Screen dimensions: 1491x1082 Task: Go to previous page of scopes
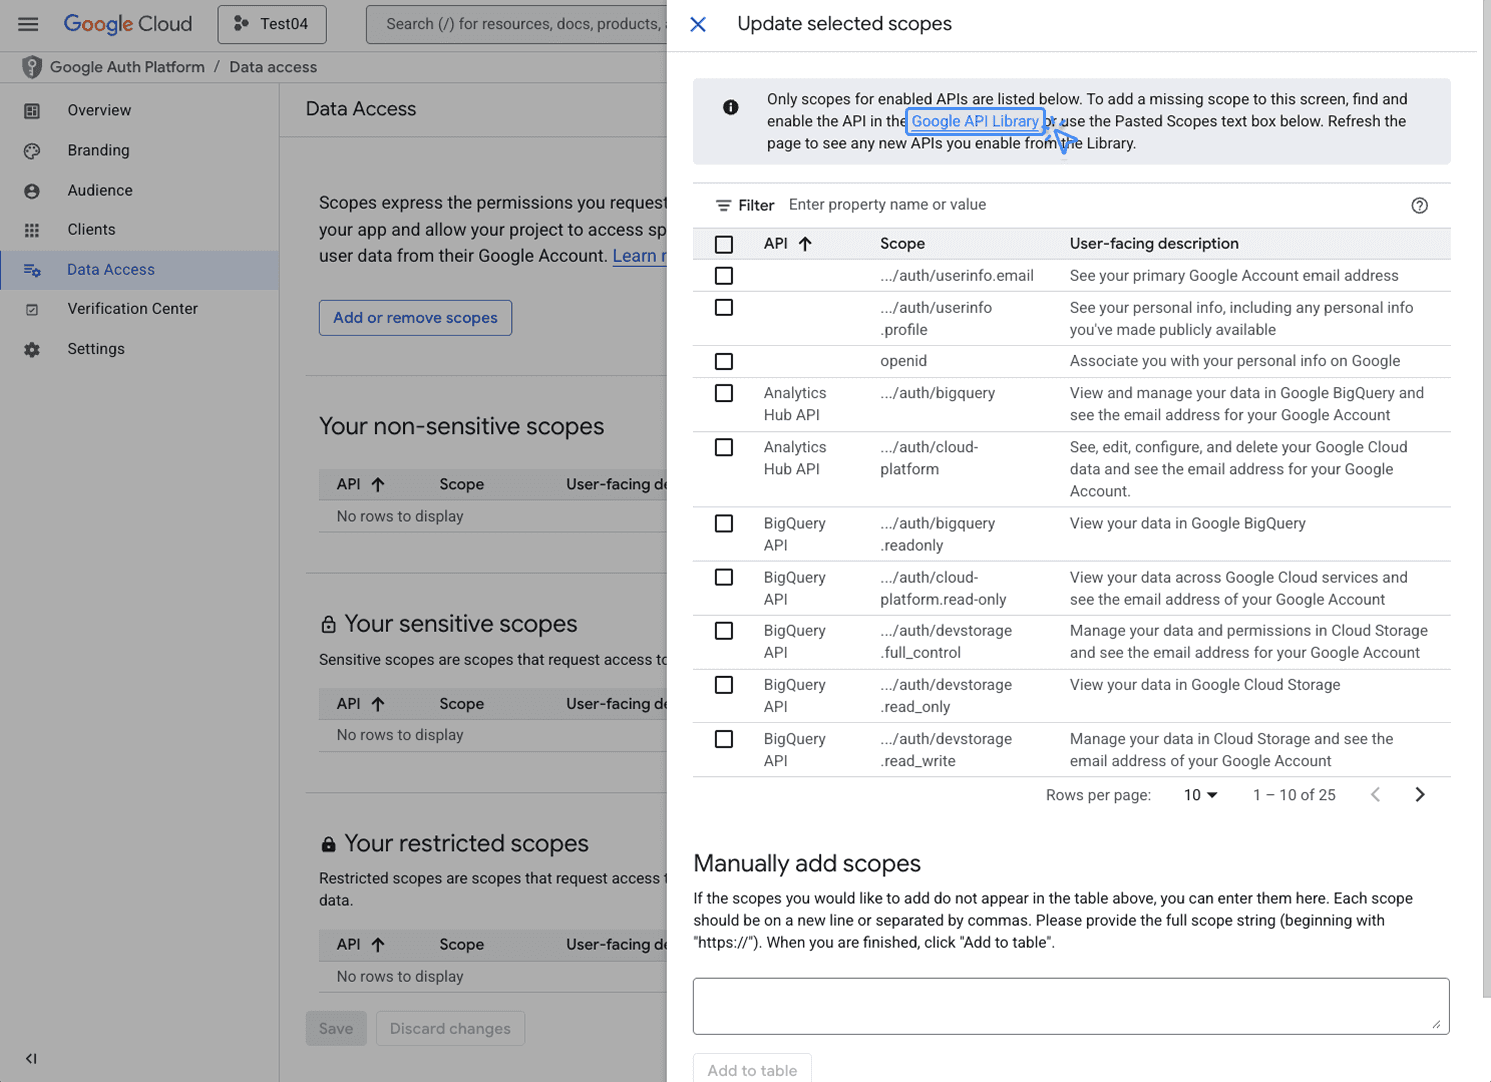[1375, 795]
